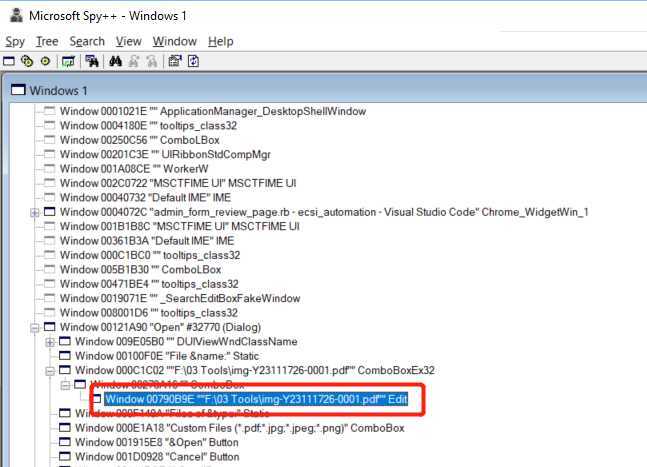Select Window 002C0722 "MSCTFIME UI" row
This screenshot has width=647, height=467.
point(178,183)
